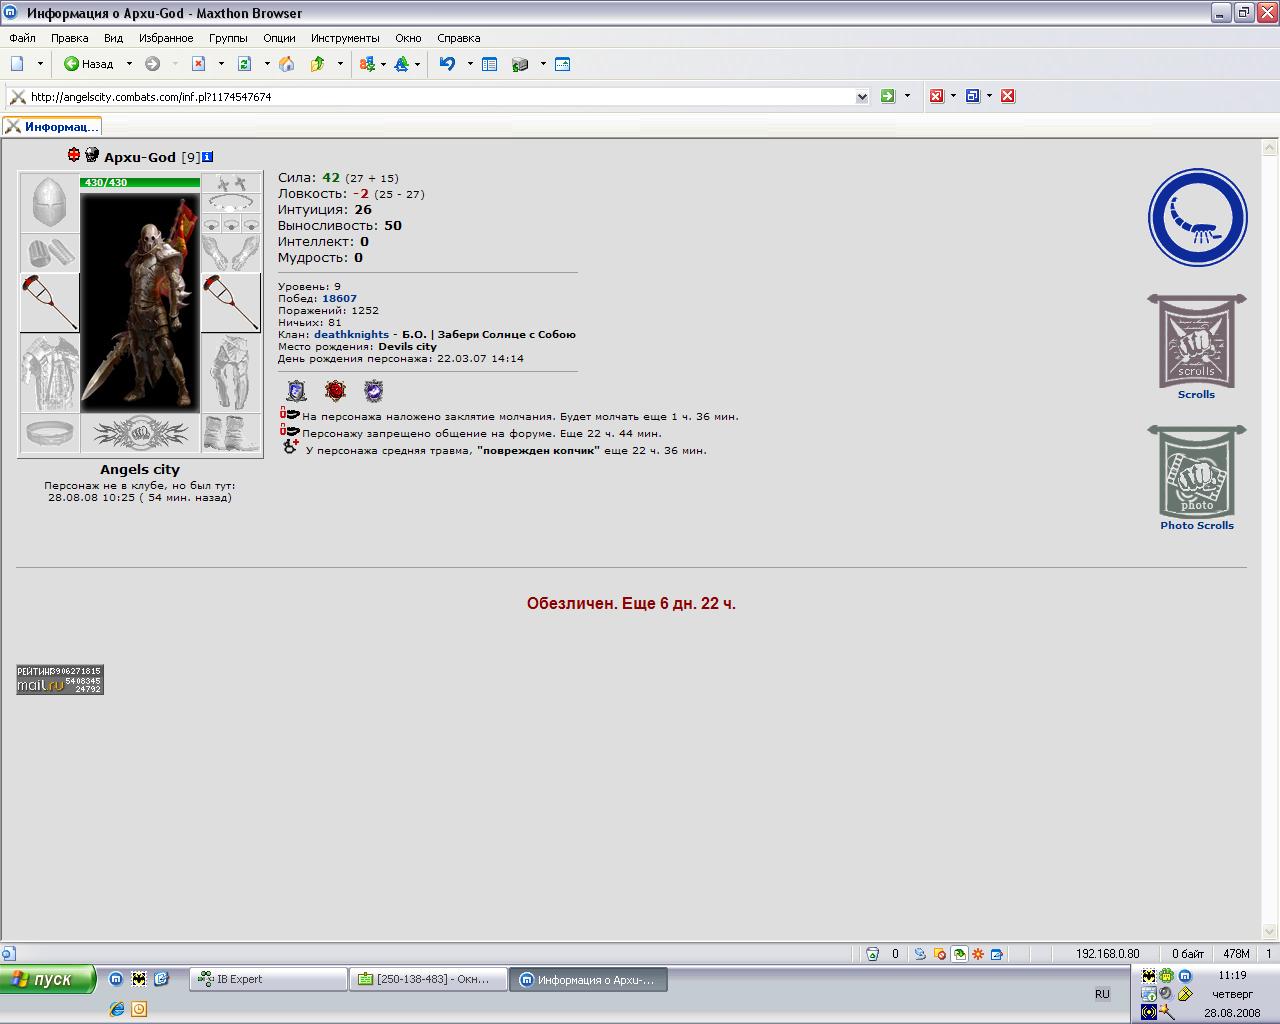Viewport: 1280px width, 1024px height.
Task: Open the Вид menu
Action: [113, 38]
